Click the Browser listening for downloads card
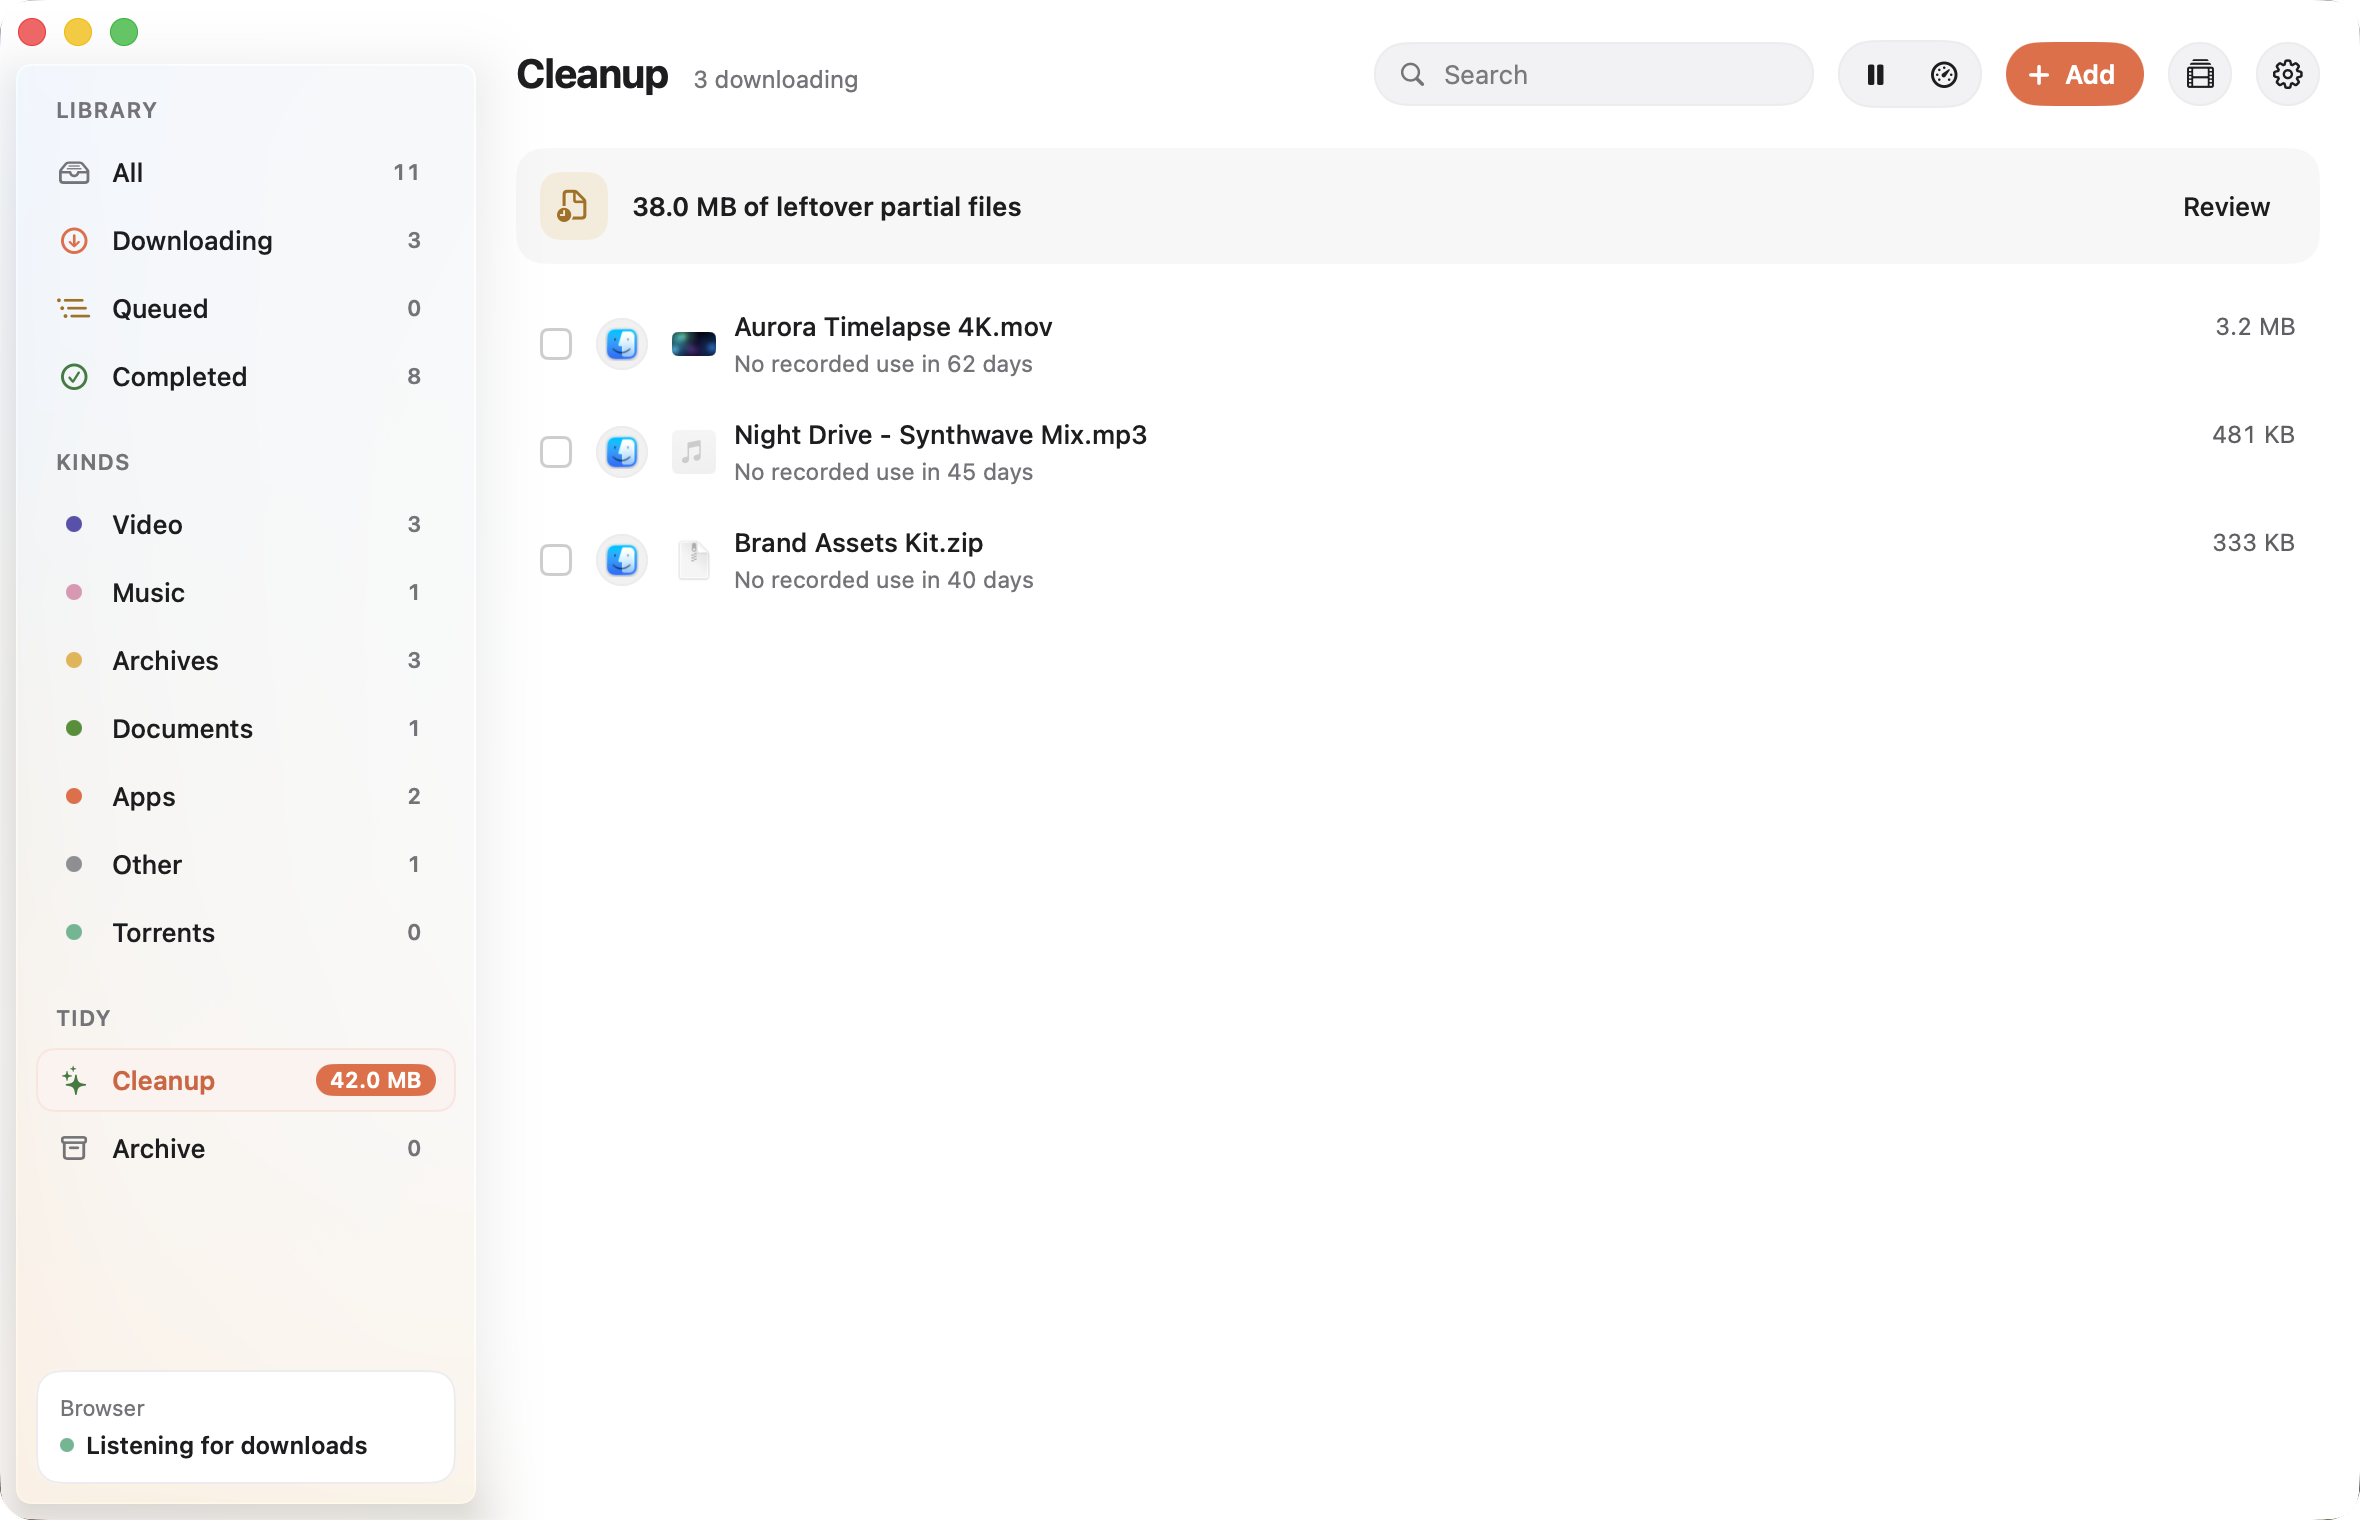 246,1427
